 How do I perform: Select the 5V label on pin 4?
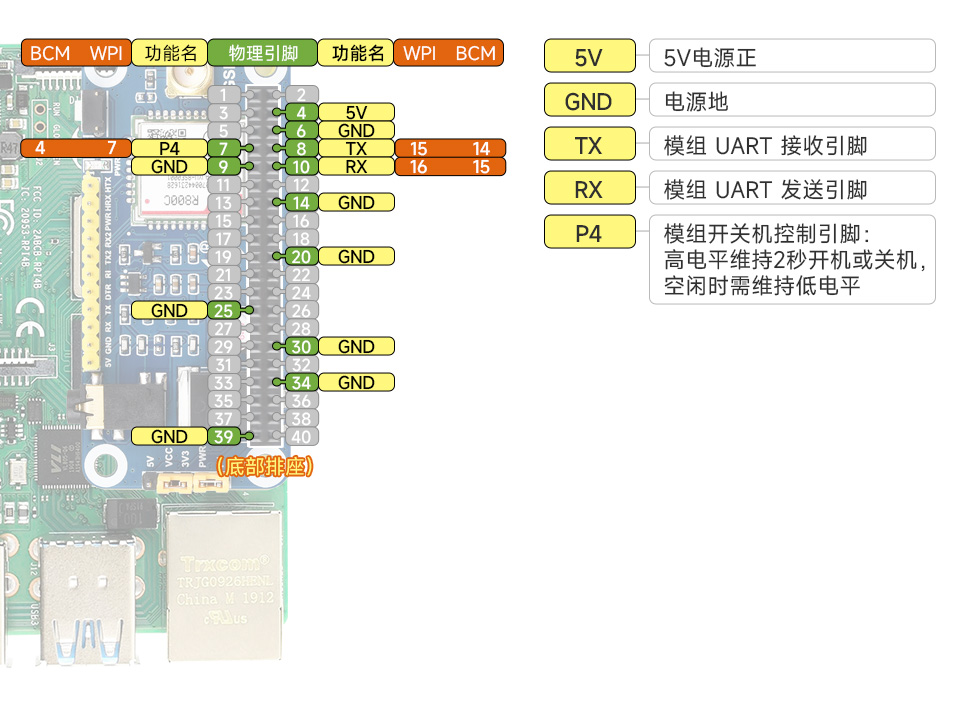(357, 112)
